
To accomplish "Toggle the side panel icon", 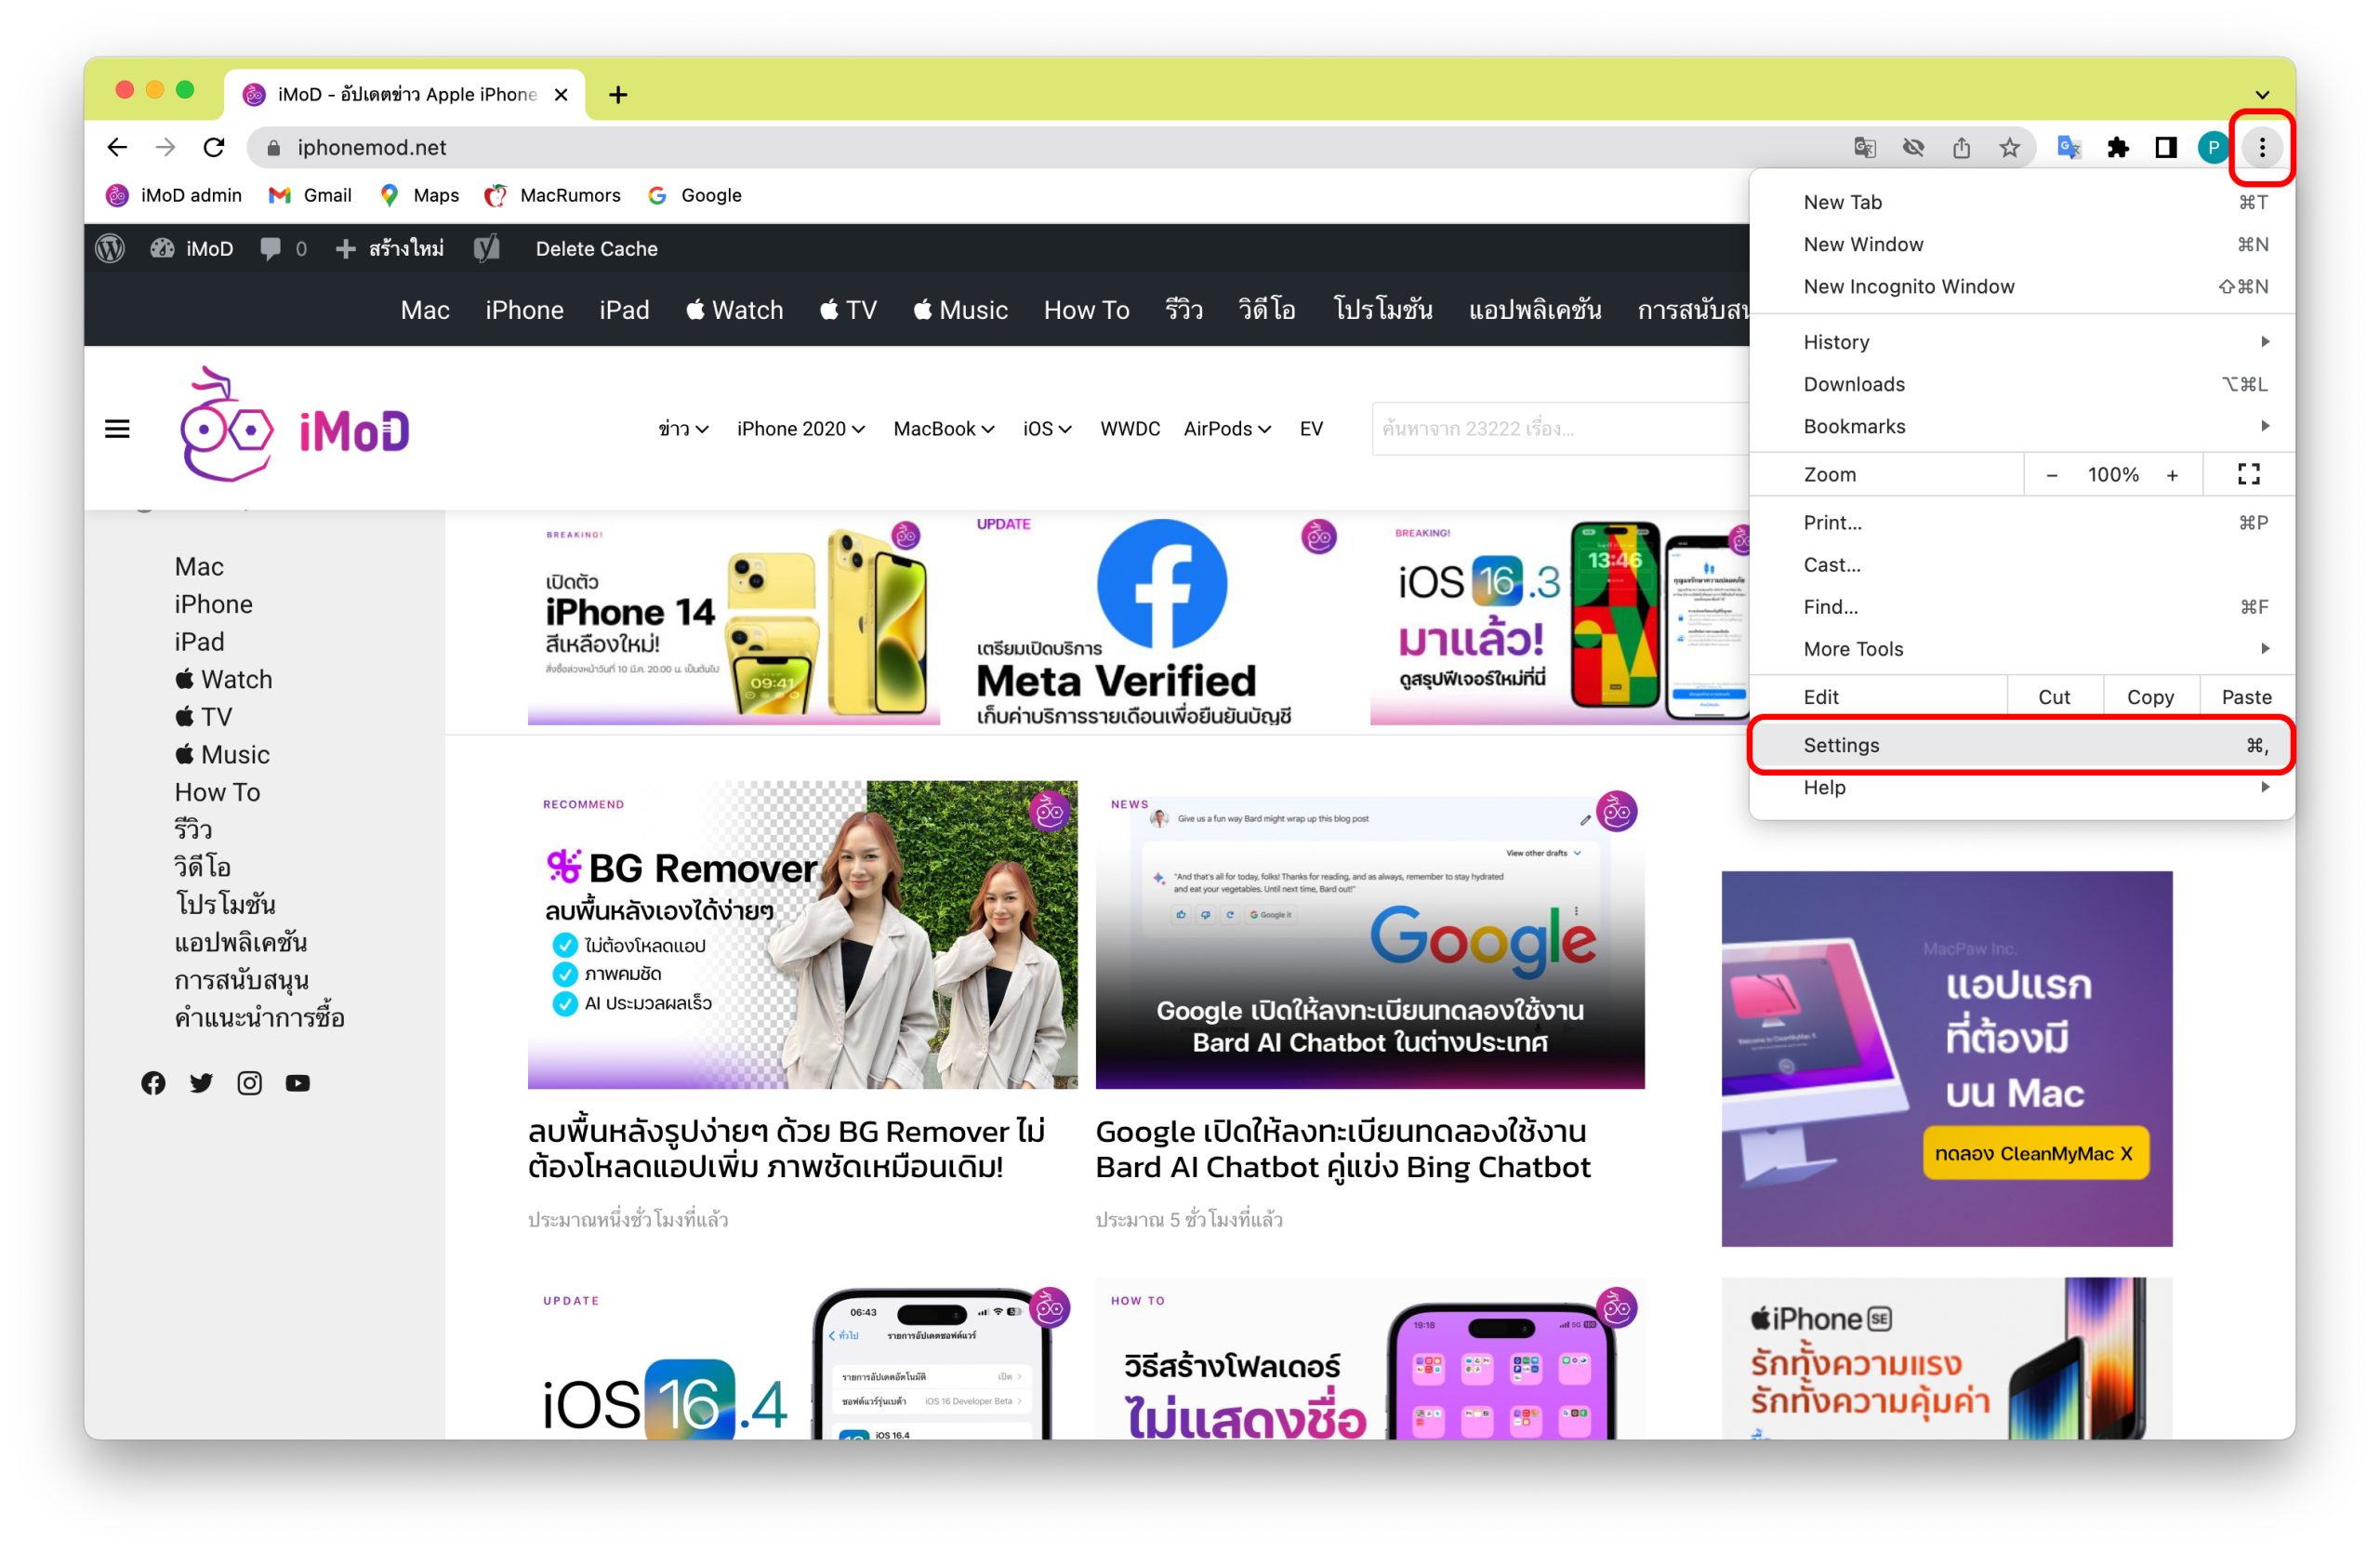I will pyautogui.click(x=2165, y=148).
